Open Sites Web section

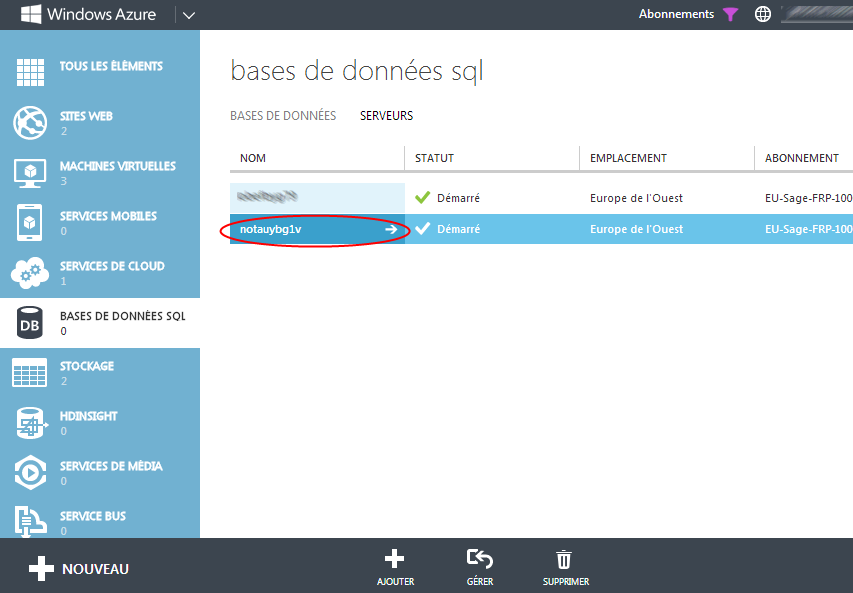(100, 122)
